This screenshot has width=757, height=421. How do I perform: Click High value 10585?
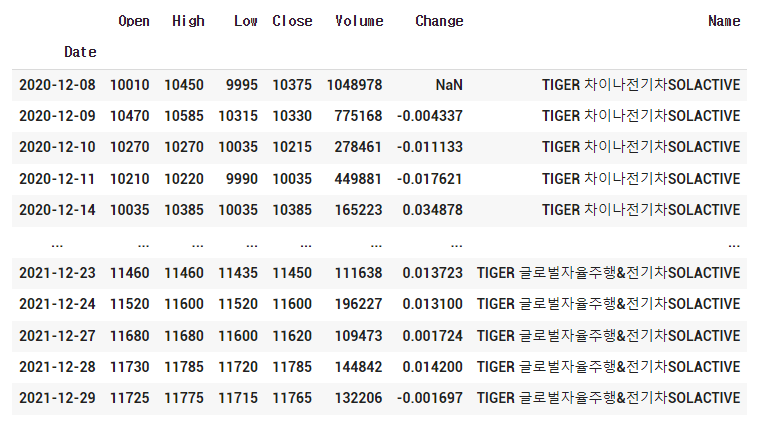pyautogui.click(x=184, y=116)
